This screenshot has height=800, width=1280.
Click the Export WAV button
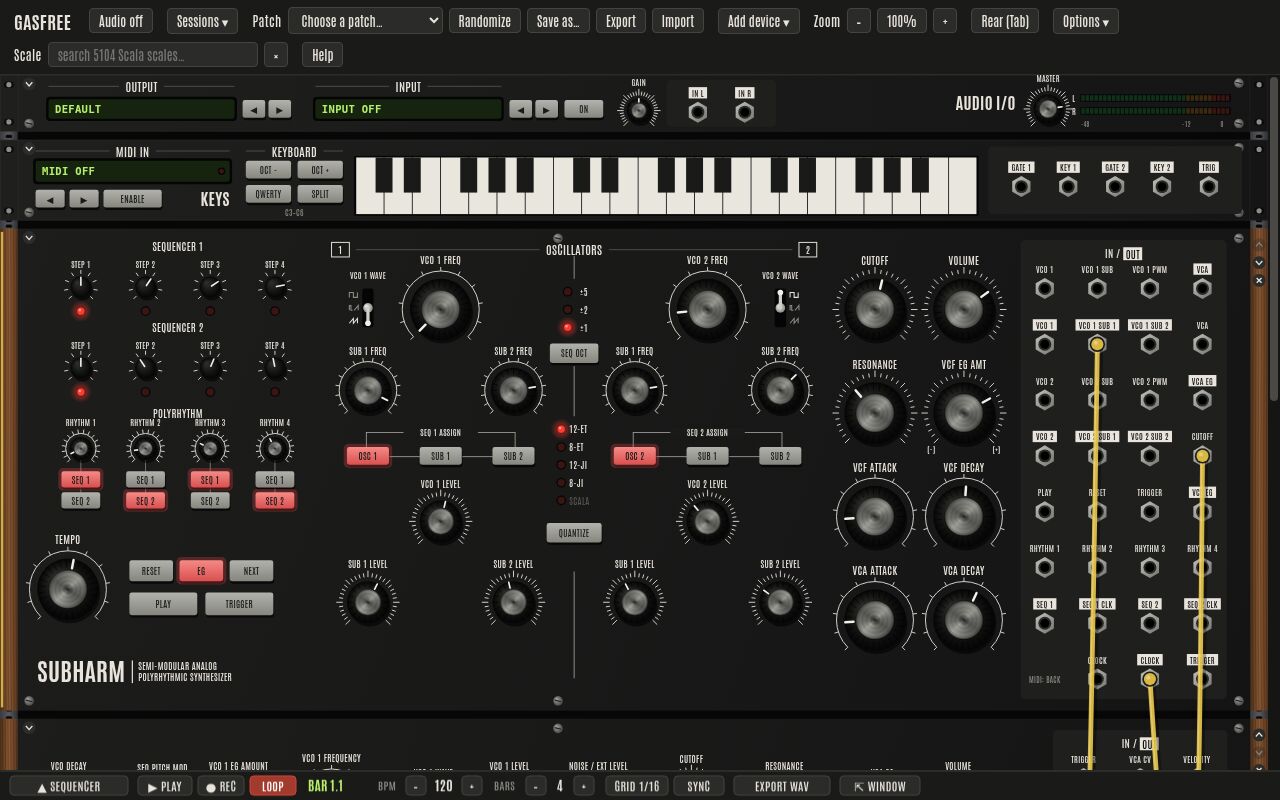click(x=782, y=786)
